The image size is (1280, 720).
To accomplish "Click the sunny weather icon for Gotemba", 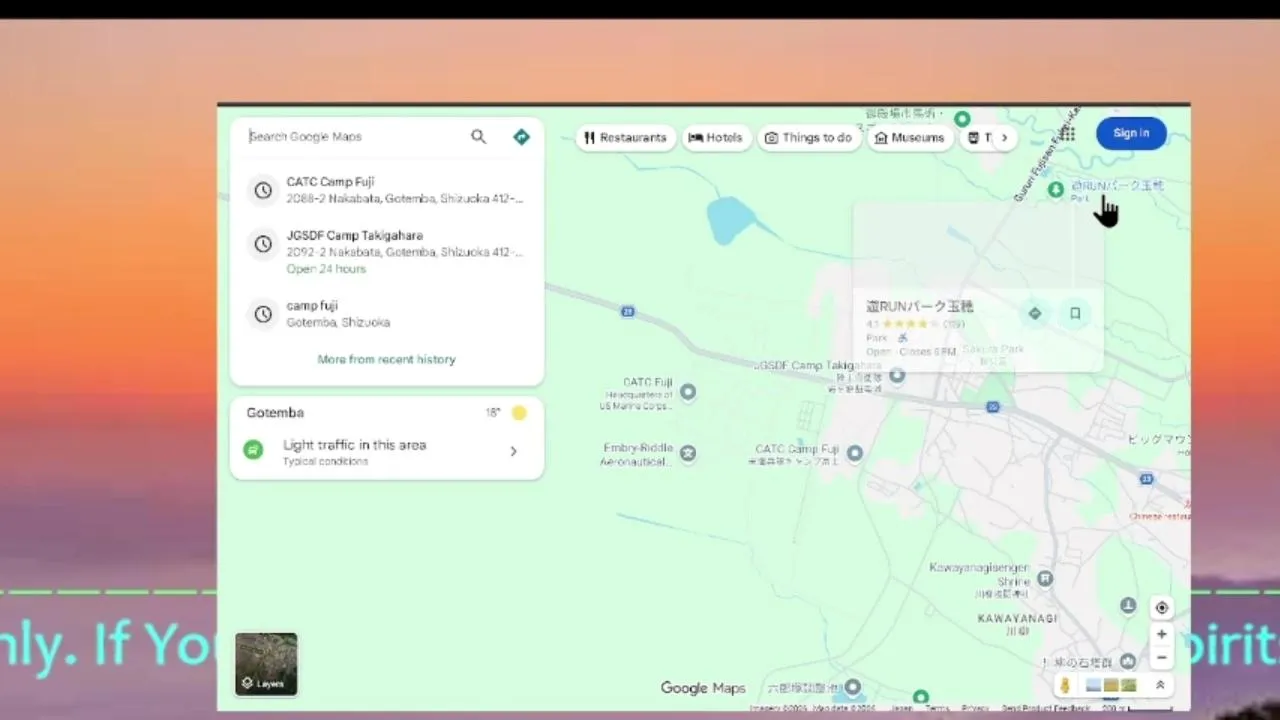I will click(x=518, y=412).
